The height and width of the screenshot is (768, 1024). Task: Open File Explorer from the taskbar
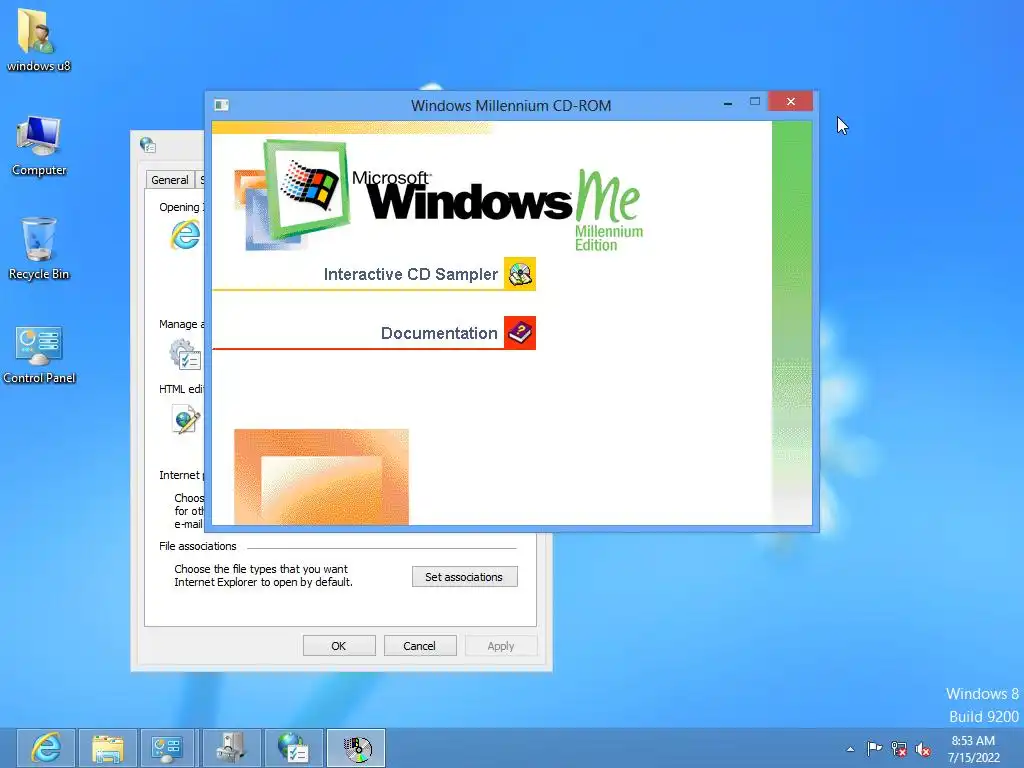[x=108, y=748]
